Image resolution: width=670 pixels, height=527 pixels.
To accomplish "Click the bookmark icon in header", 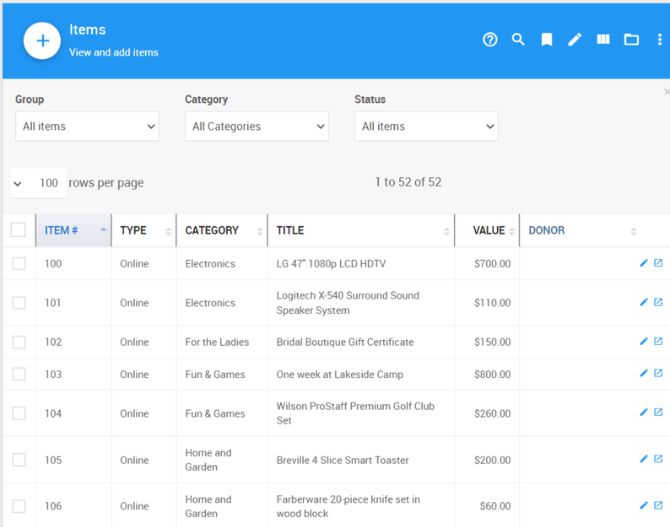I will [x=547, y=40].
